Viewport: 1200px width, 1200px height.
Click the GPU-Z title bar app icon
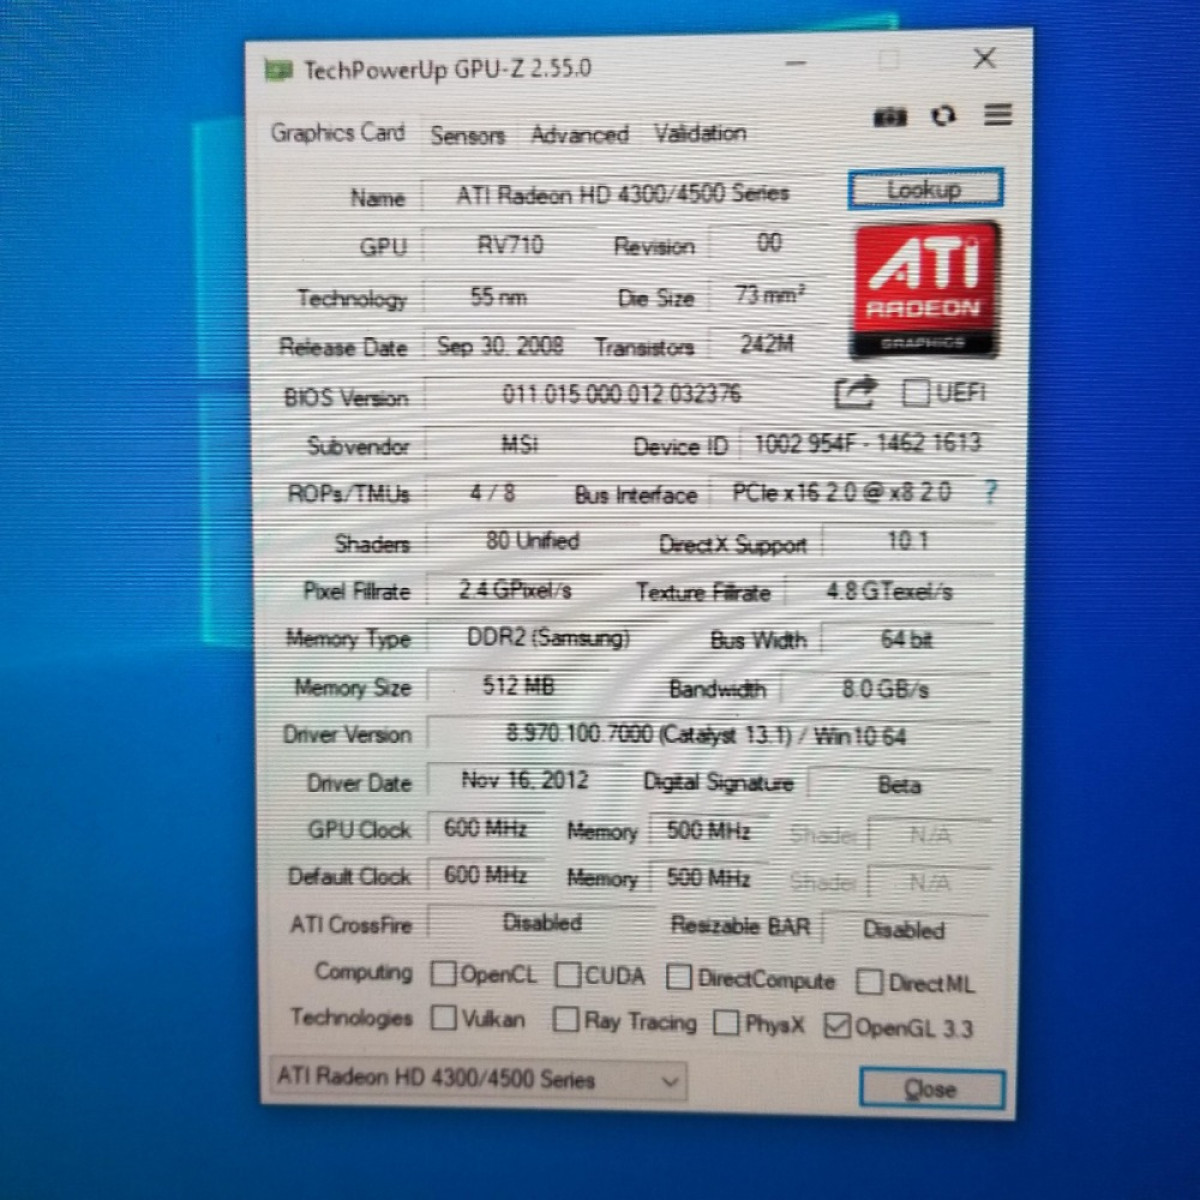(x=278, y=70)
